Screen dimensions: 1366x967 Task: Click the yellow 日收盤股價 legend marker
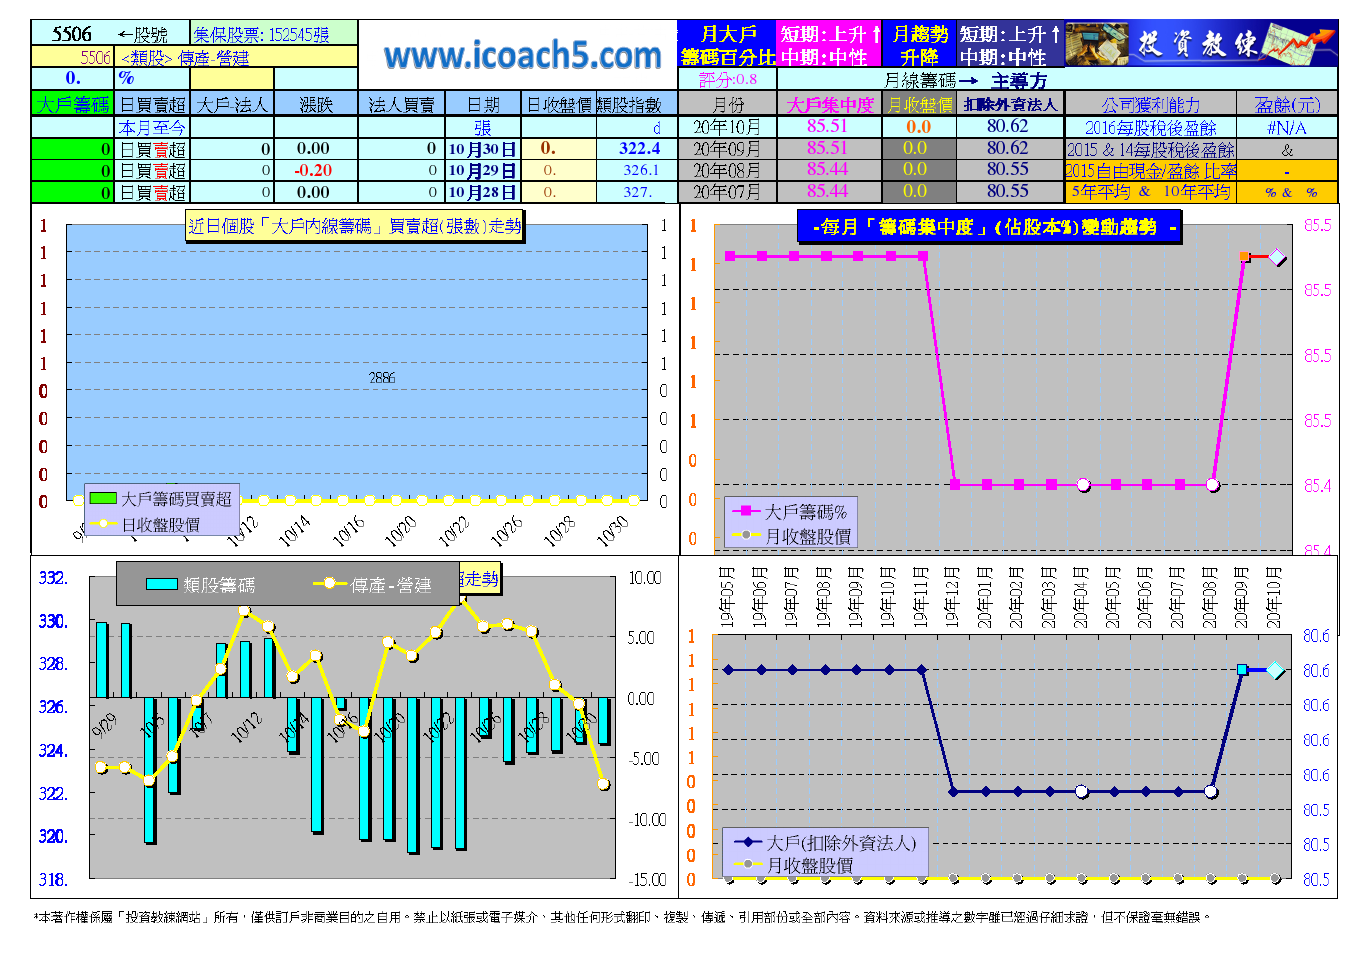tap(103, 524)
